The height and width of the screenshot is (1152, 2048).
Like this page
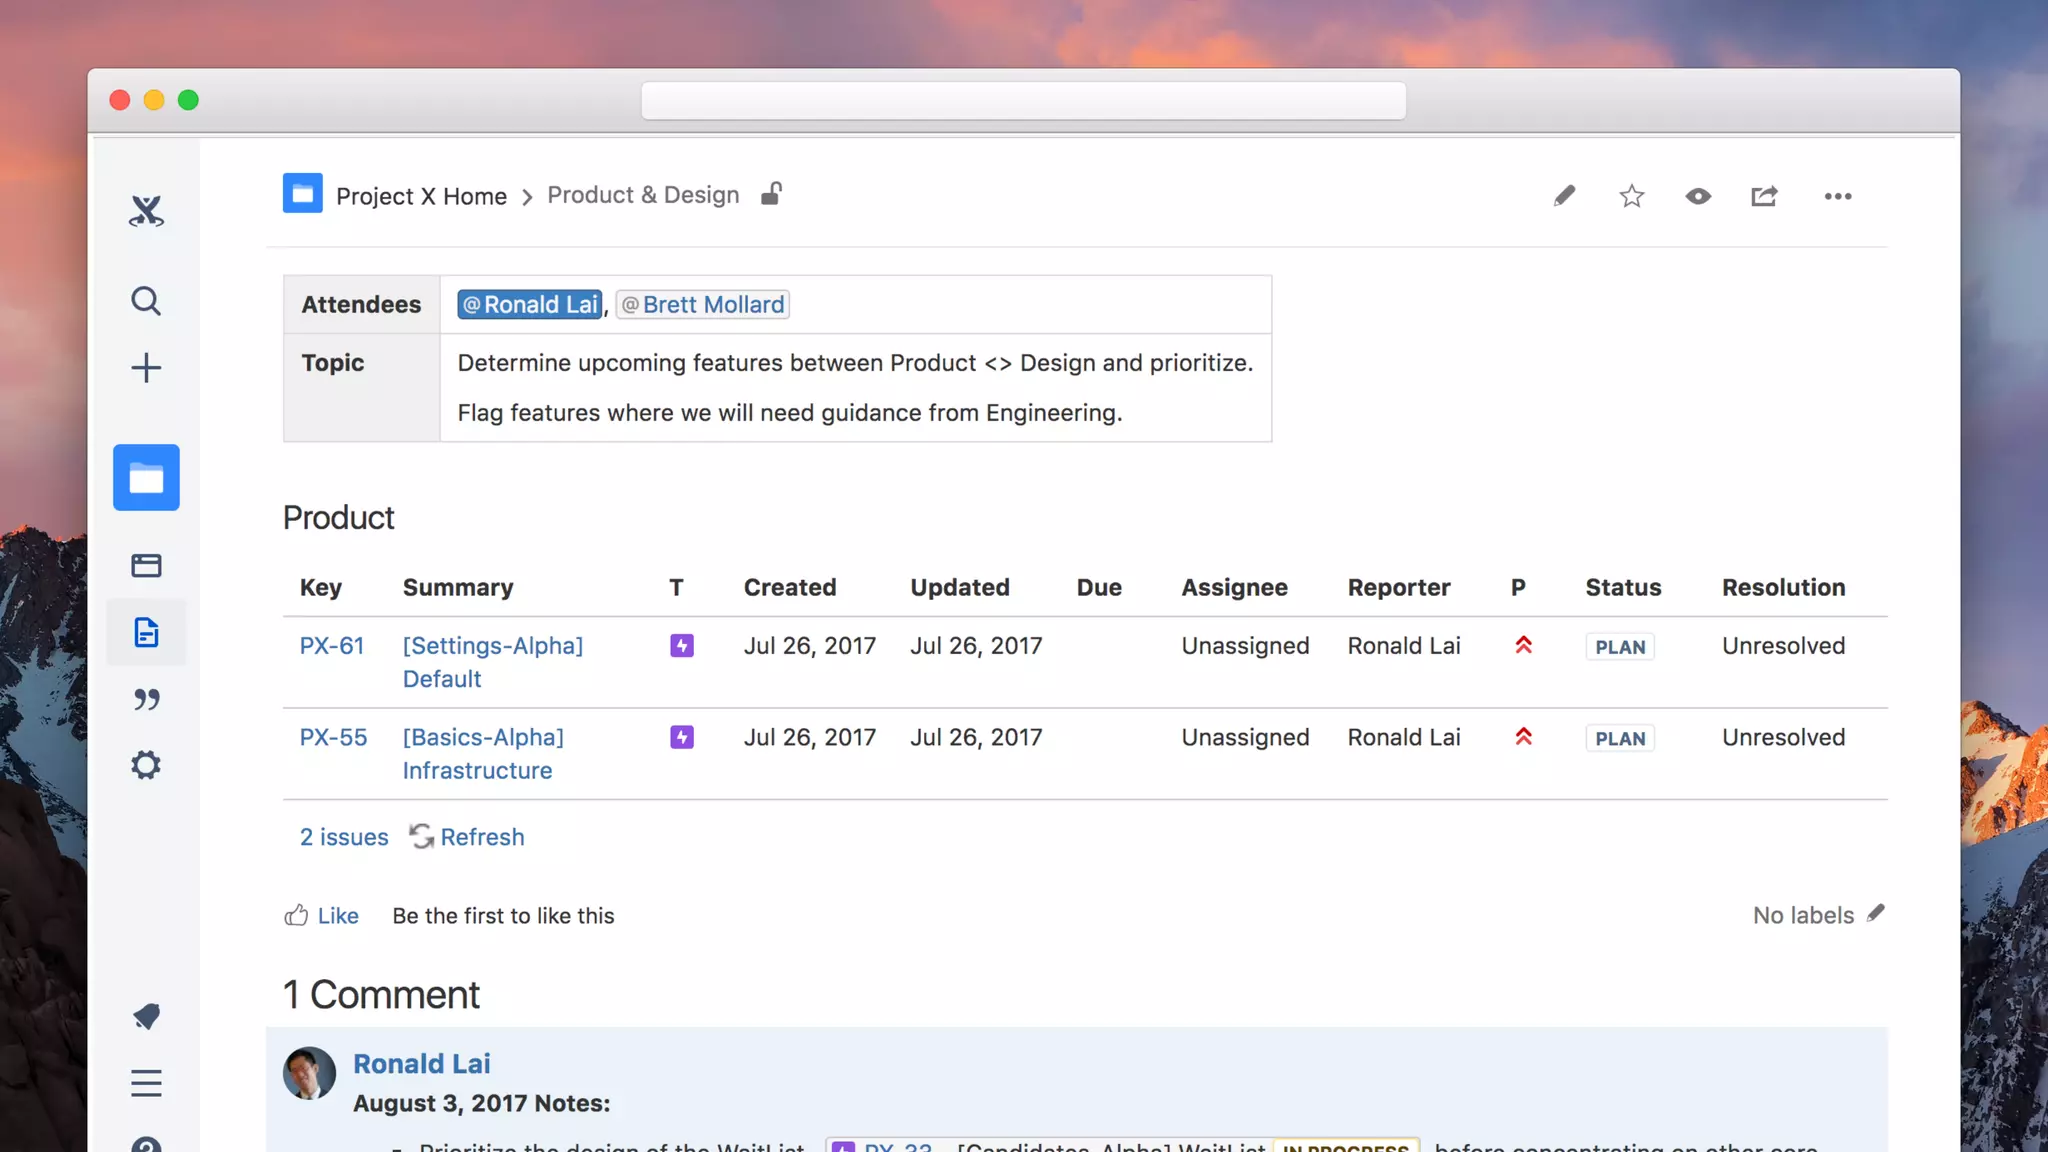[x=322, y=916]
